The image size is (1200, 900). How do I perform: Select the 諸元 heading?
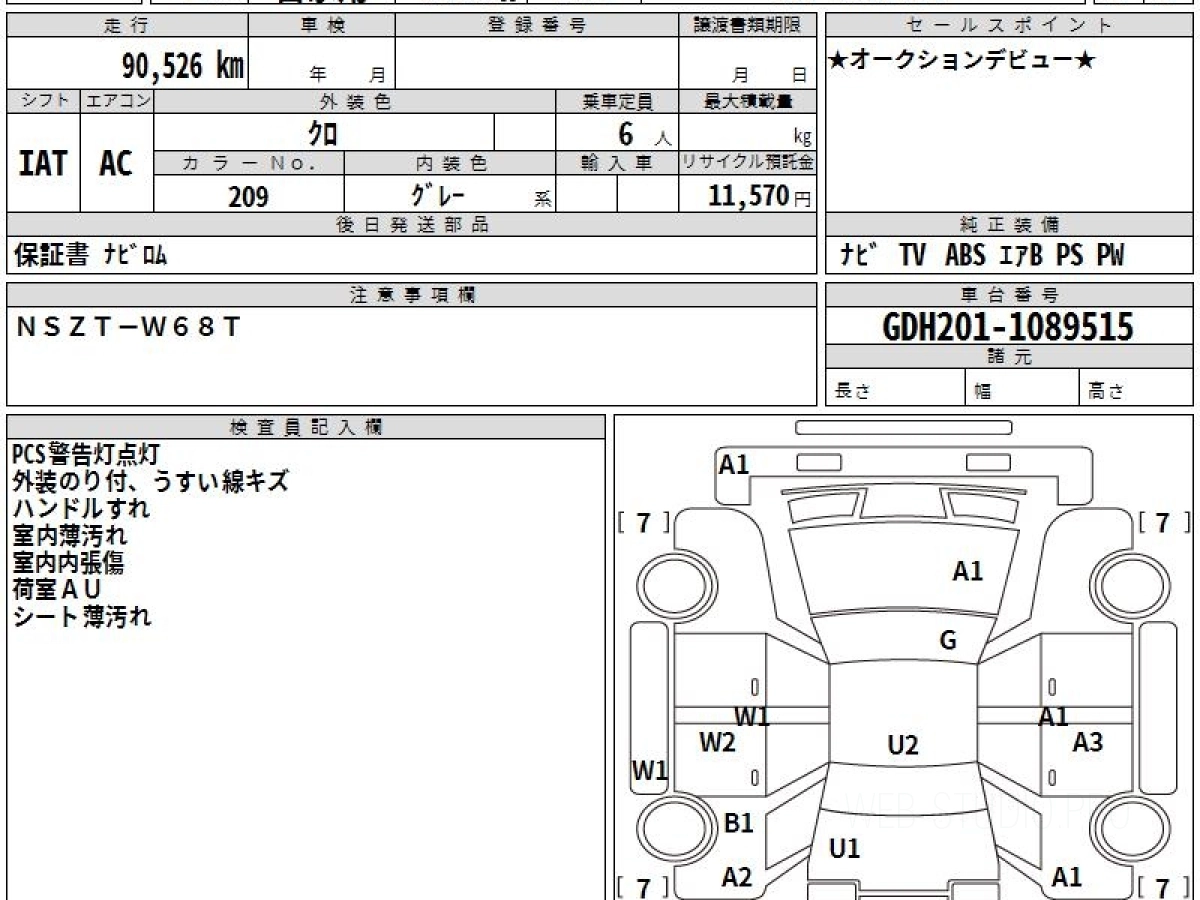(1009, 357)
